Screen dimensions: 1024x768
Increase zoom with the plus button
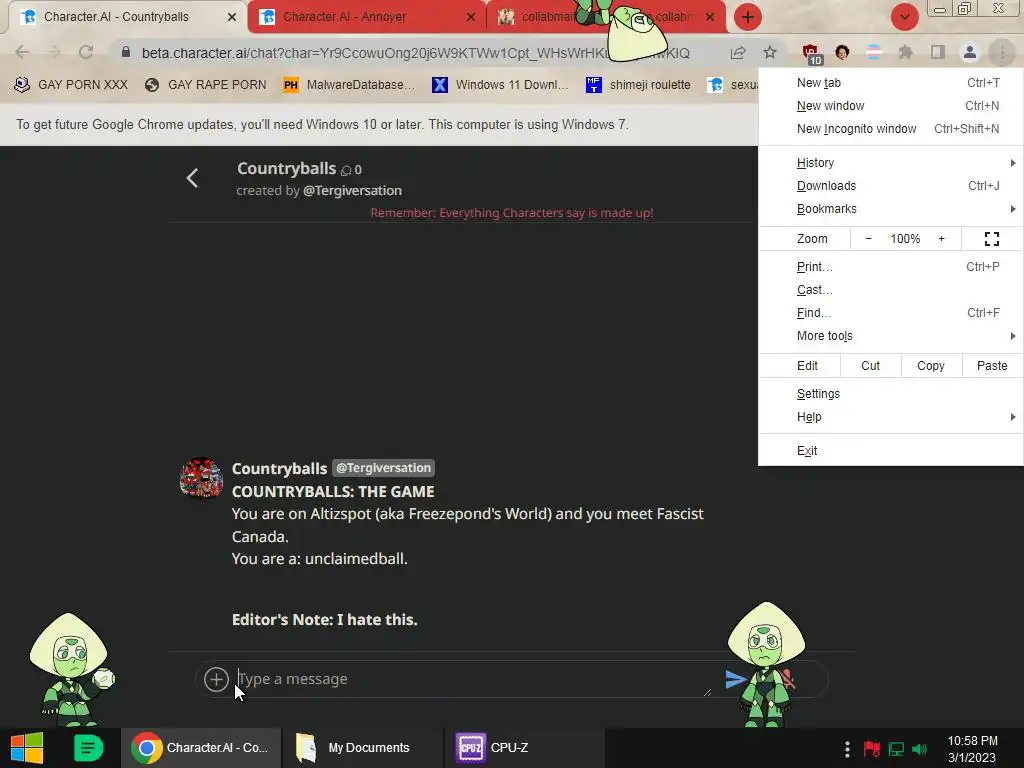[x=942, y=239]
